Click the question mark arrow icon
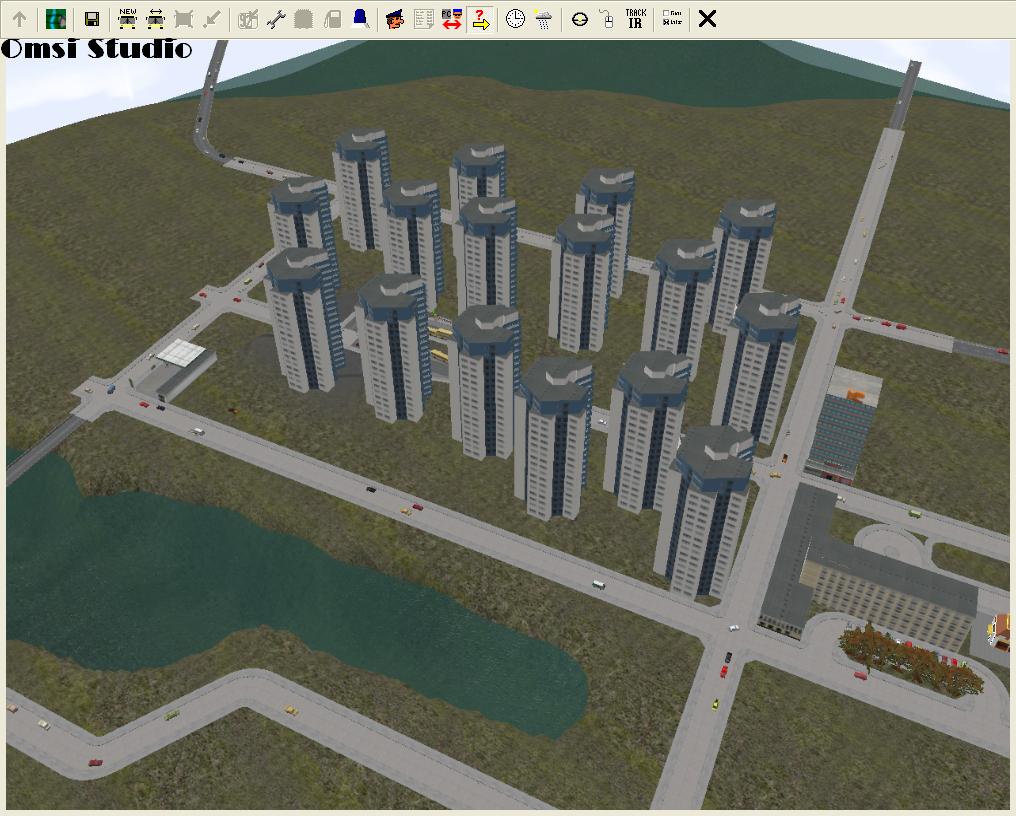This screenshot has height=816, width=1016. pos(481,19)
